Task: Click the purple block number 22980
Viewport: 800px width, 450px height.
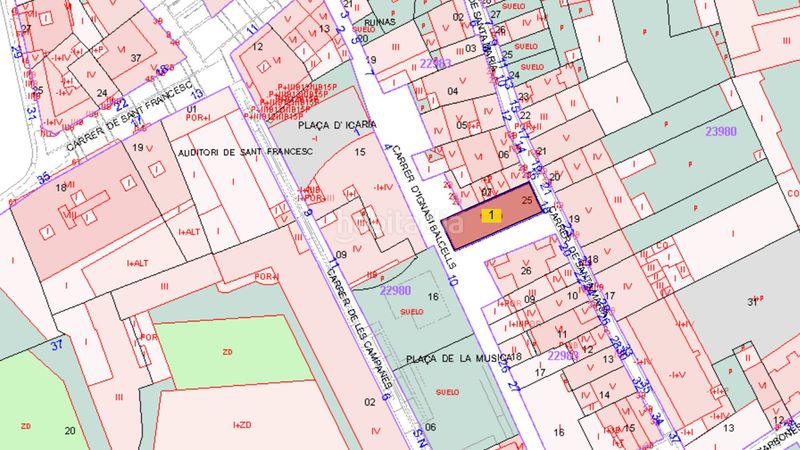Action: 395,291
